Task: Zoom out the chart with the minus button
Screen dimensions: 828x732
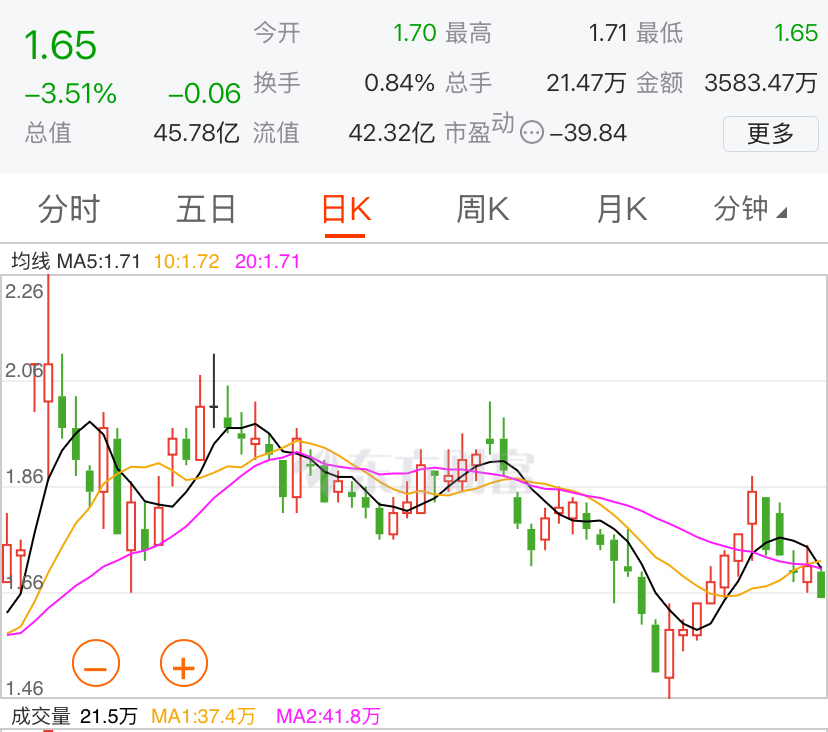Action: pos(96,663)
